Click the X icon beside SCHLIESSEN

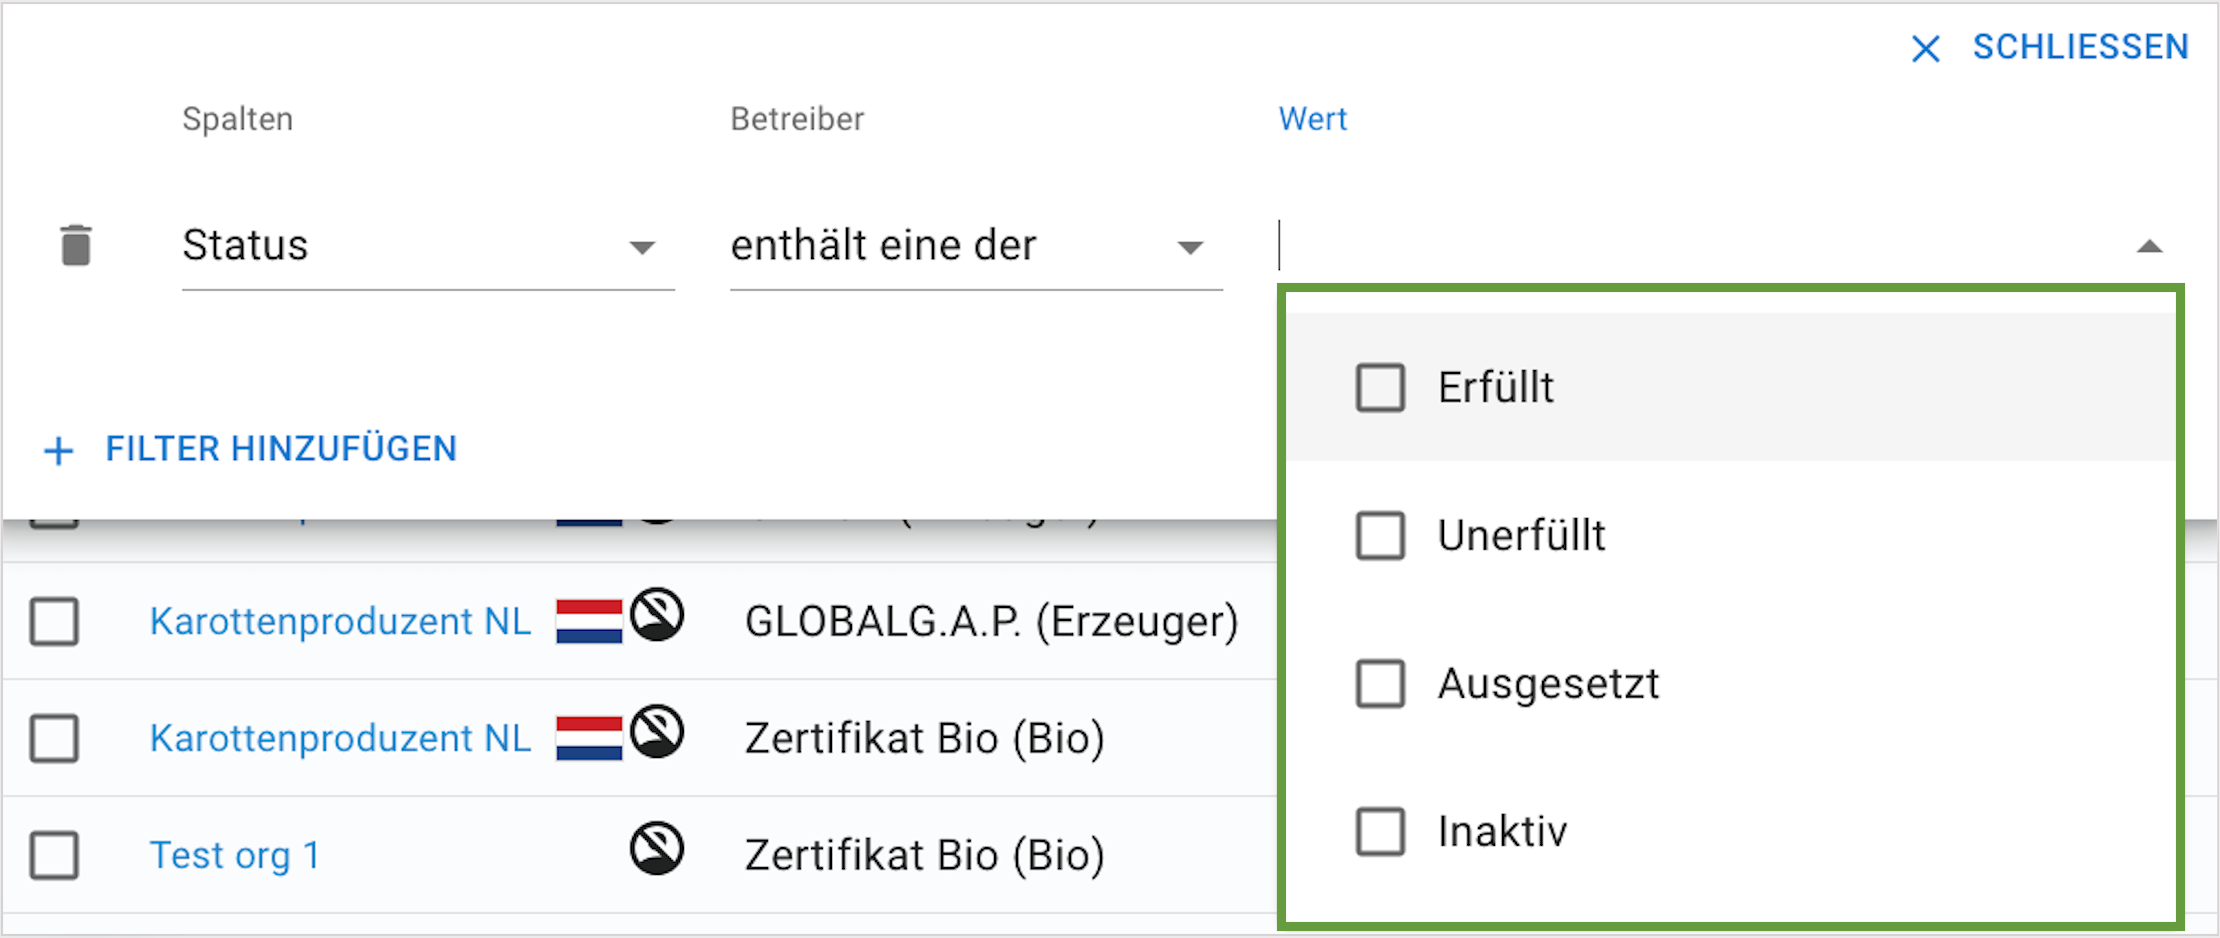point(1925,48)
